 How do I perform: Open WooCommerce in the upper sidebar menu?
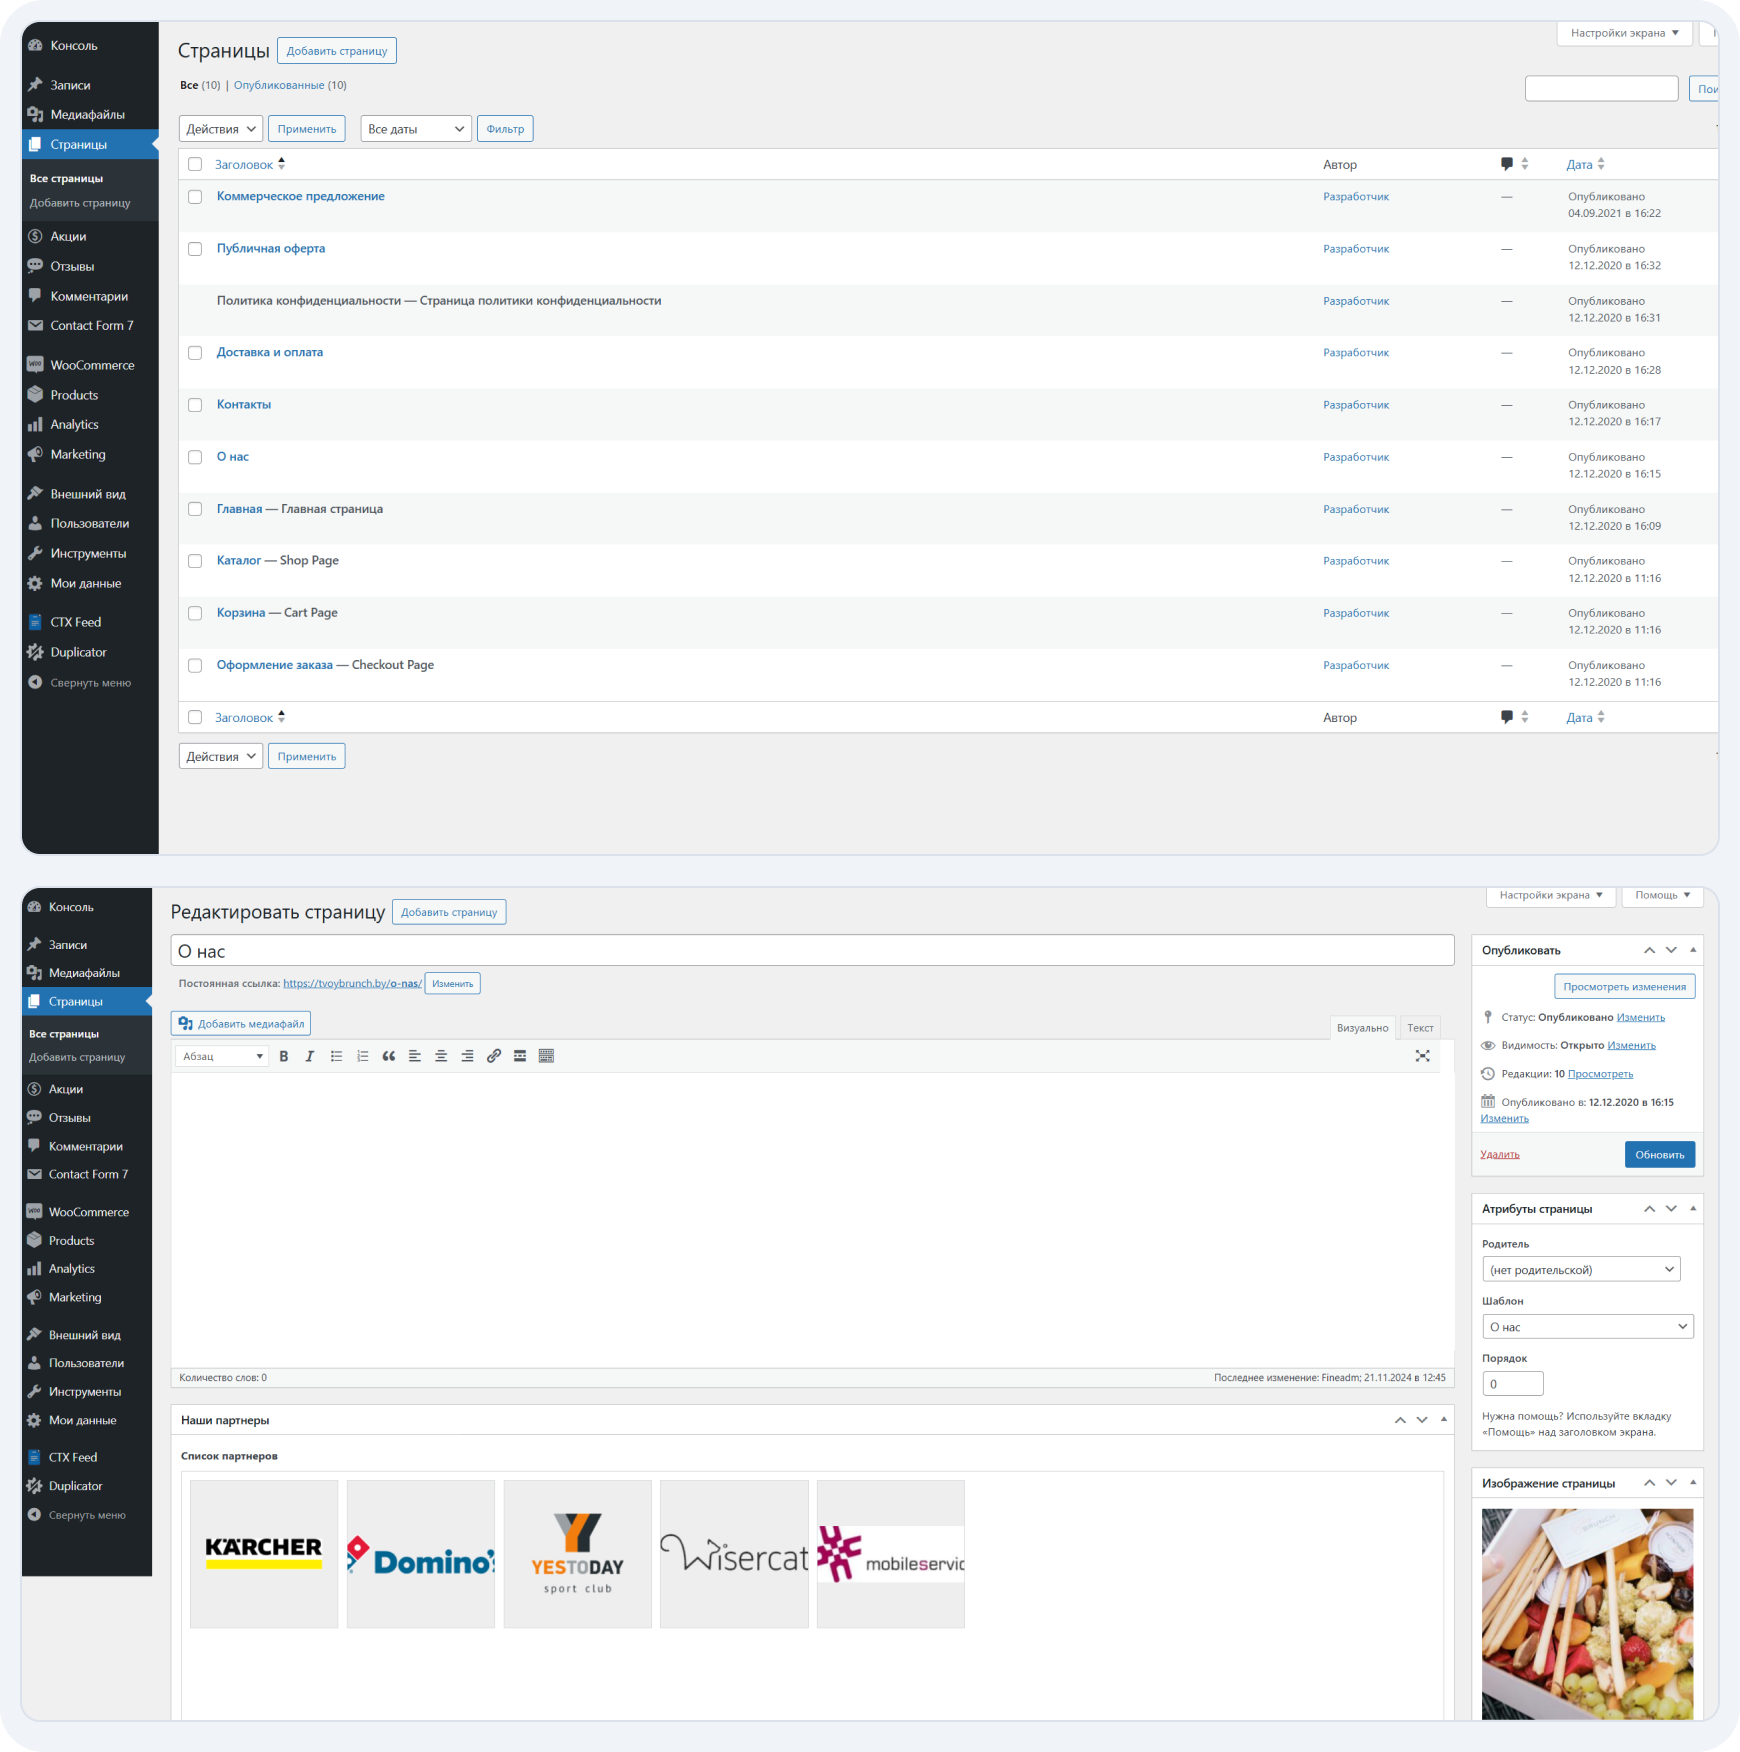coord(92,365)
